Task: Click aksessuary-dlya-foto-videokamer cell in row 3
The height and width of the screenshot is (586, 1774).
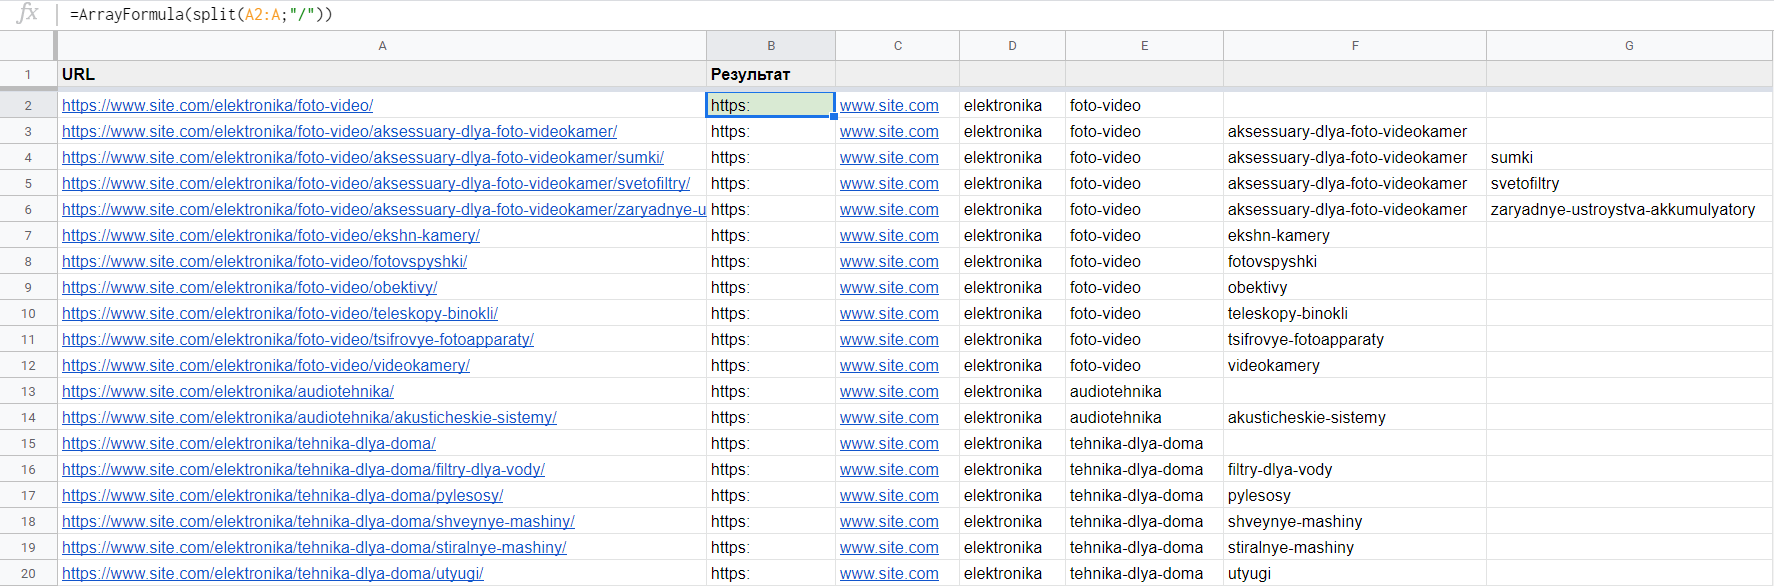Action: tap(1355, 131)
